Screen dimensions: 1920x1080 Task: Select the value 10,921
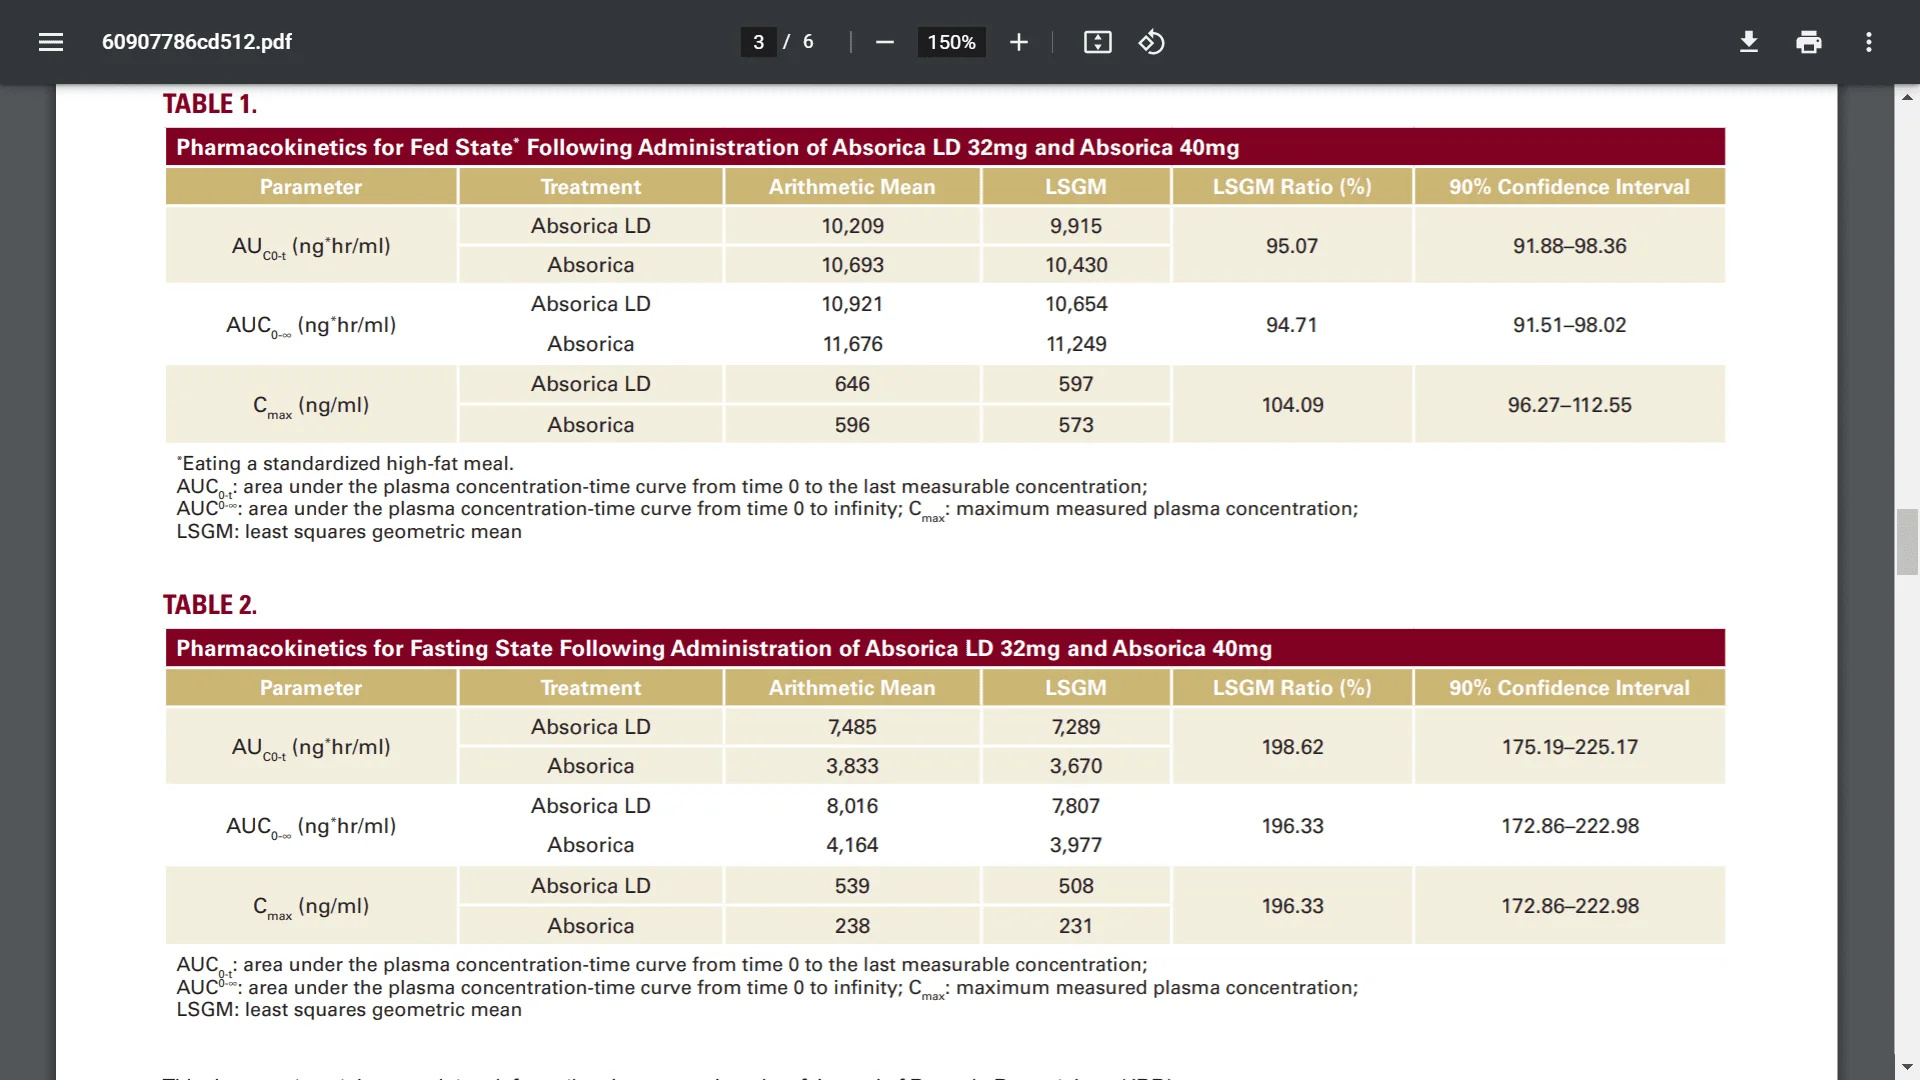852,304
